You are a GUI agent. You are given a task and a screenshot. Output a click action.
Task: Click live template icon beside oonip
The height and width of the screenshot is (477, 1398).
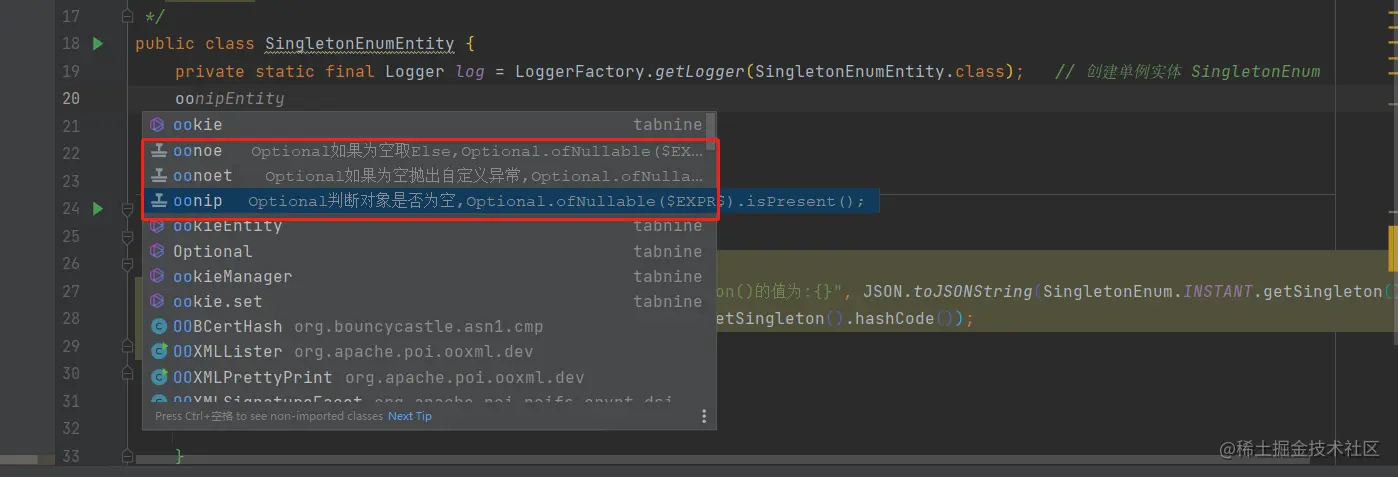[157, 201]
